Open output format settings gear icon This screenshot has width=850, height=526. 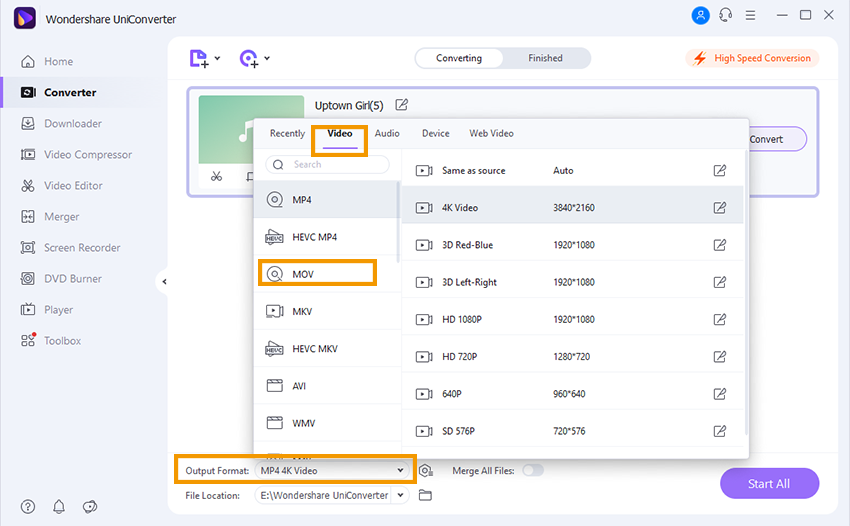(x=426, y=471)
